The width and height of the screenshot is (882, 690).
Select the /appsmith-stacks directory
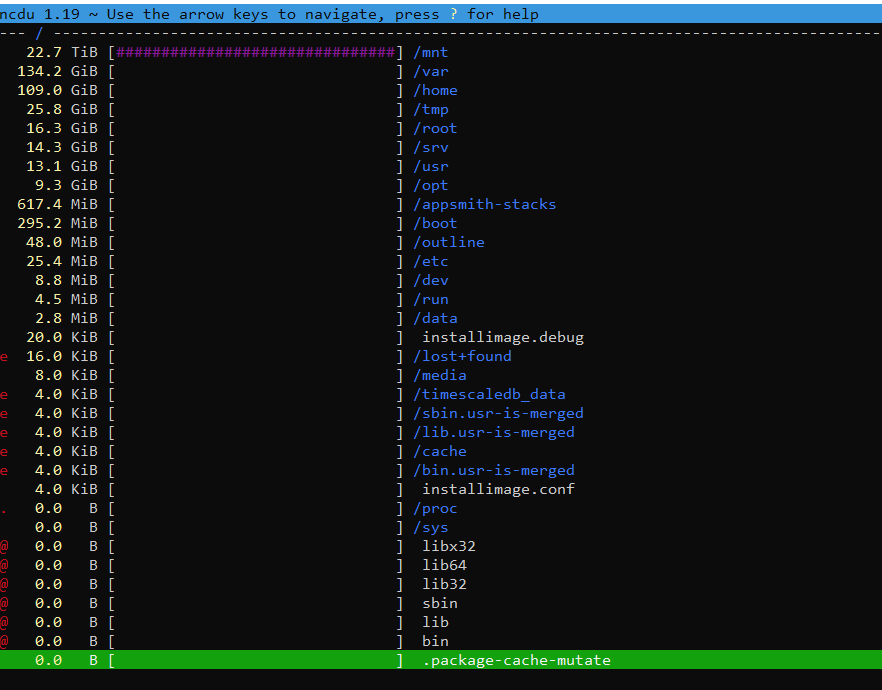(x=441, y=204)
